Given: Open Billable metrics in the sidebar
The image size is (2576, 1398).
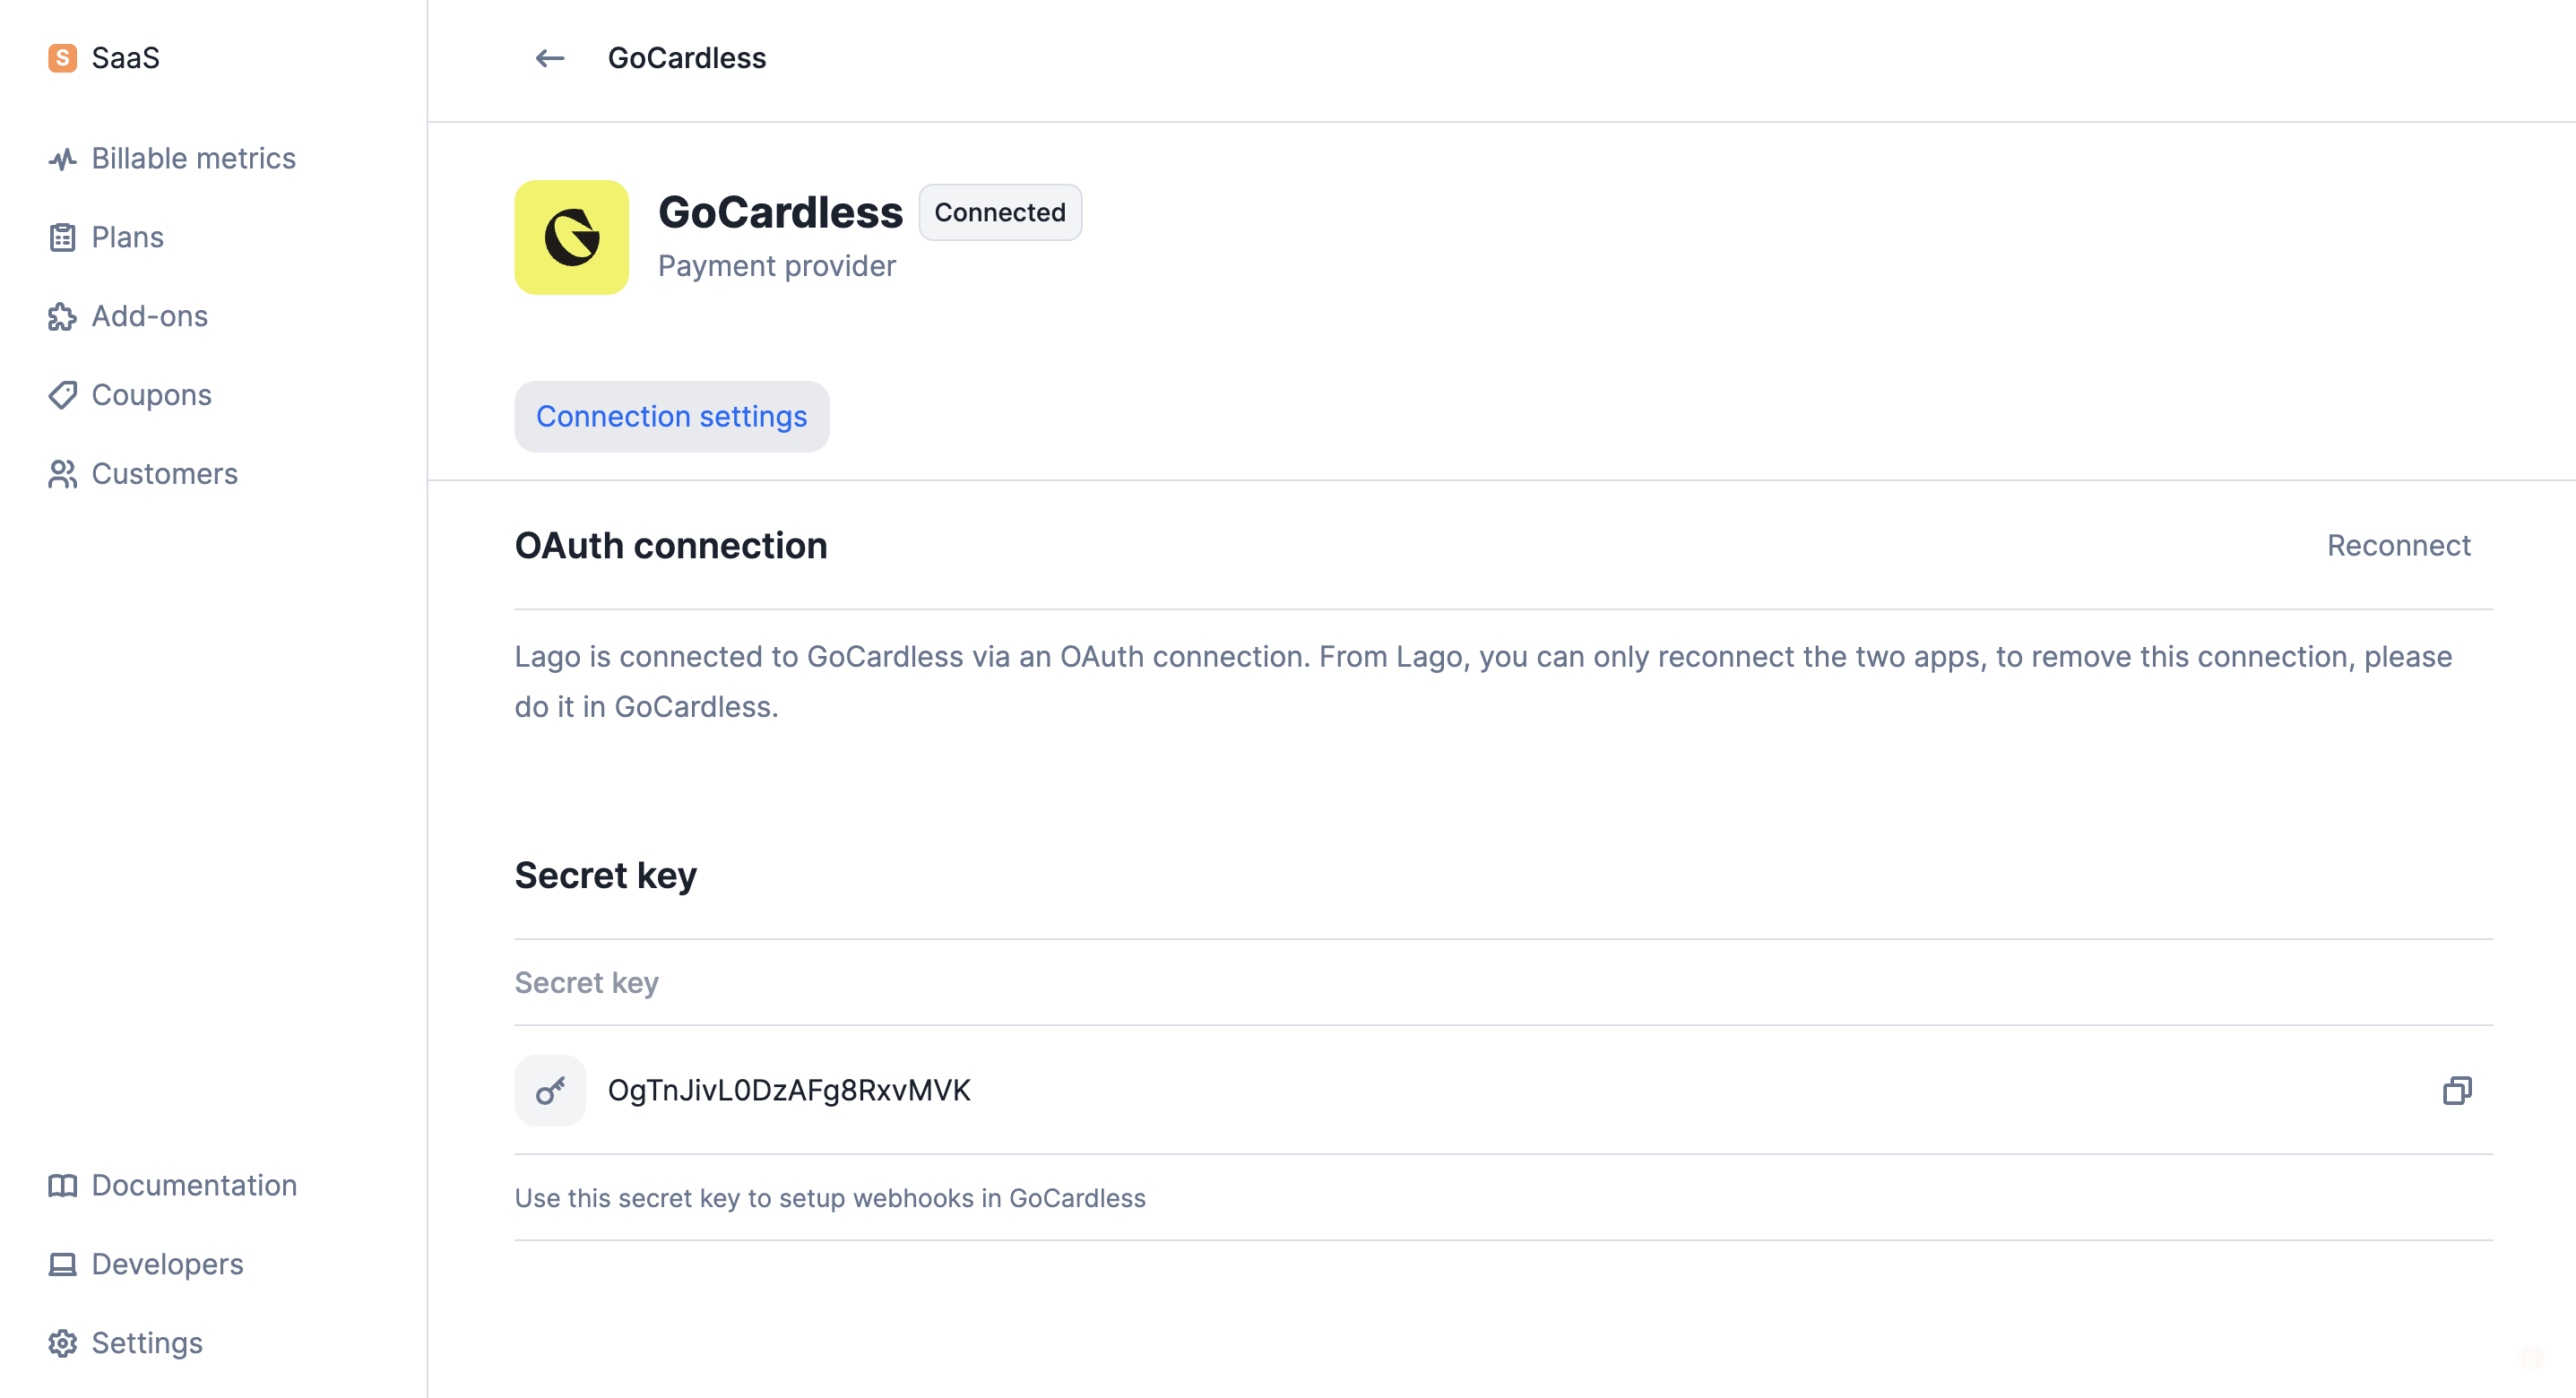Looking at the screenshot, I should 193,159.
